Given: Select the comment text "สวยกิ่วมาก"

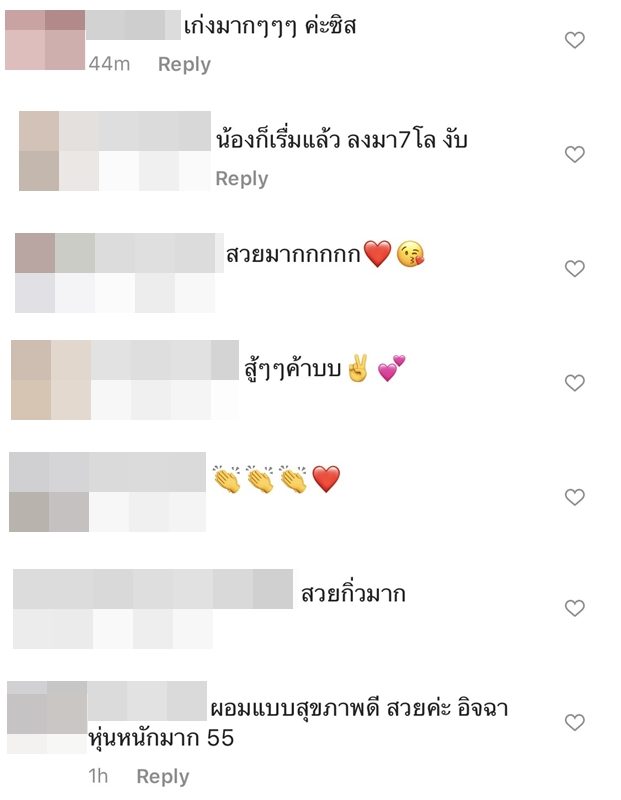Looking at the screenshot, I should (353, 594).
